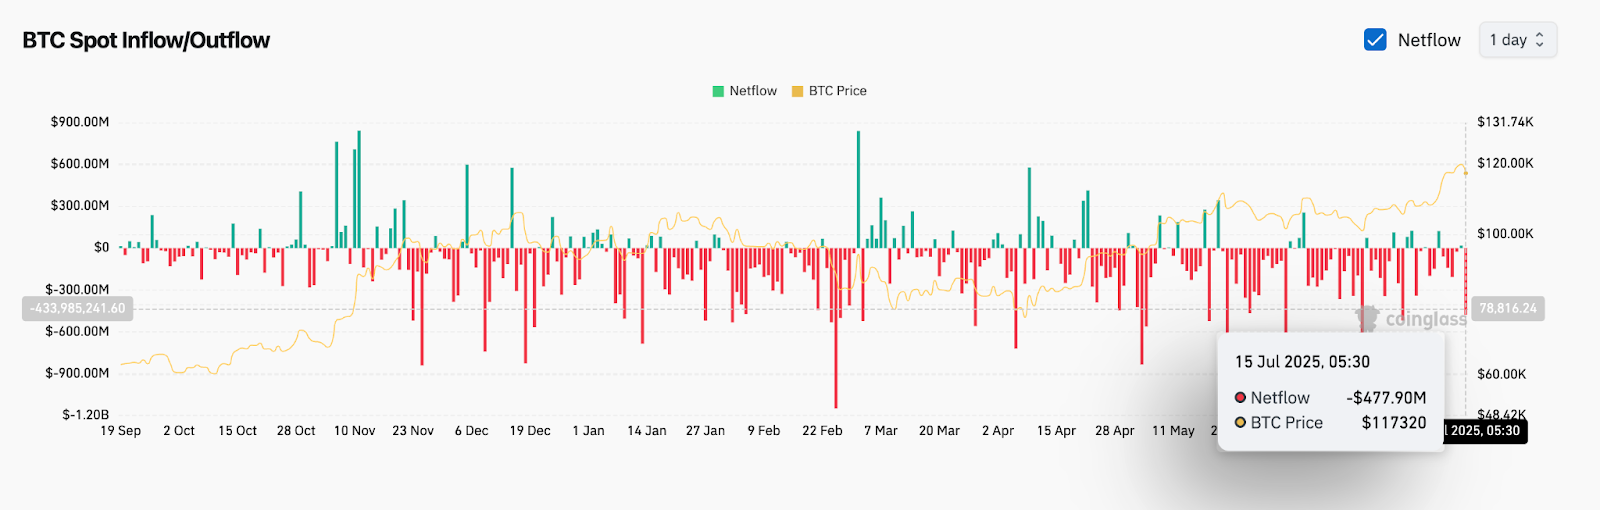This screenshot has width=1600, height=510.
Task: Toggle BTC Price series via legend label
Action: pyautogui.click(x=838, y=91)
